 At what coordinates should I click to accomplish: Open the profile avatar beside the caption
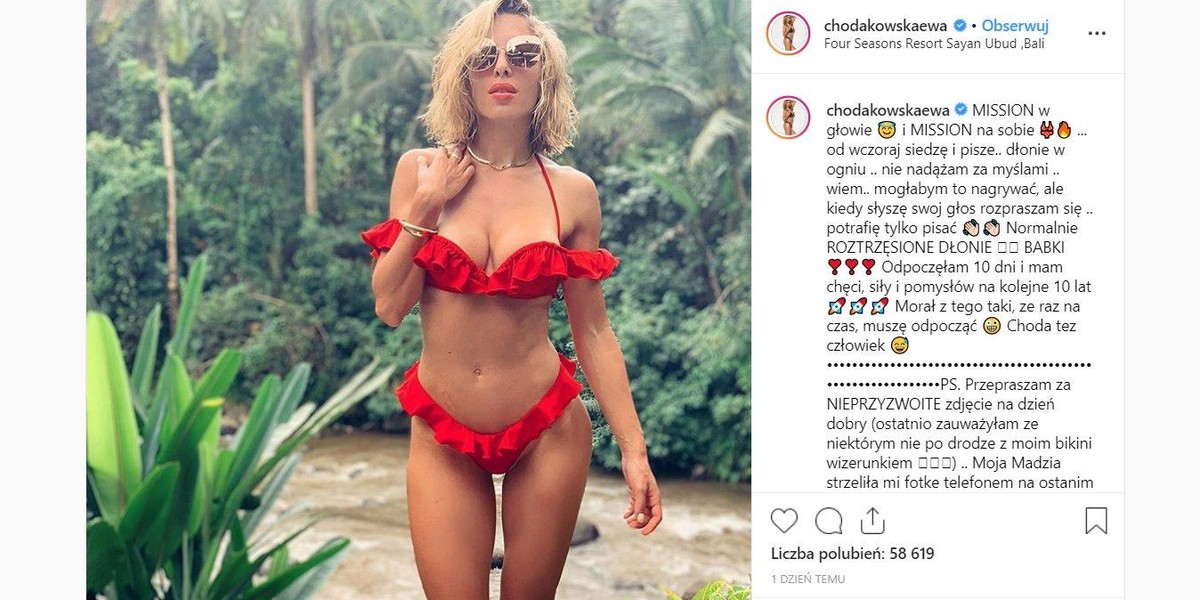788,117
